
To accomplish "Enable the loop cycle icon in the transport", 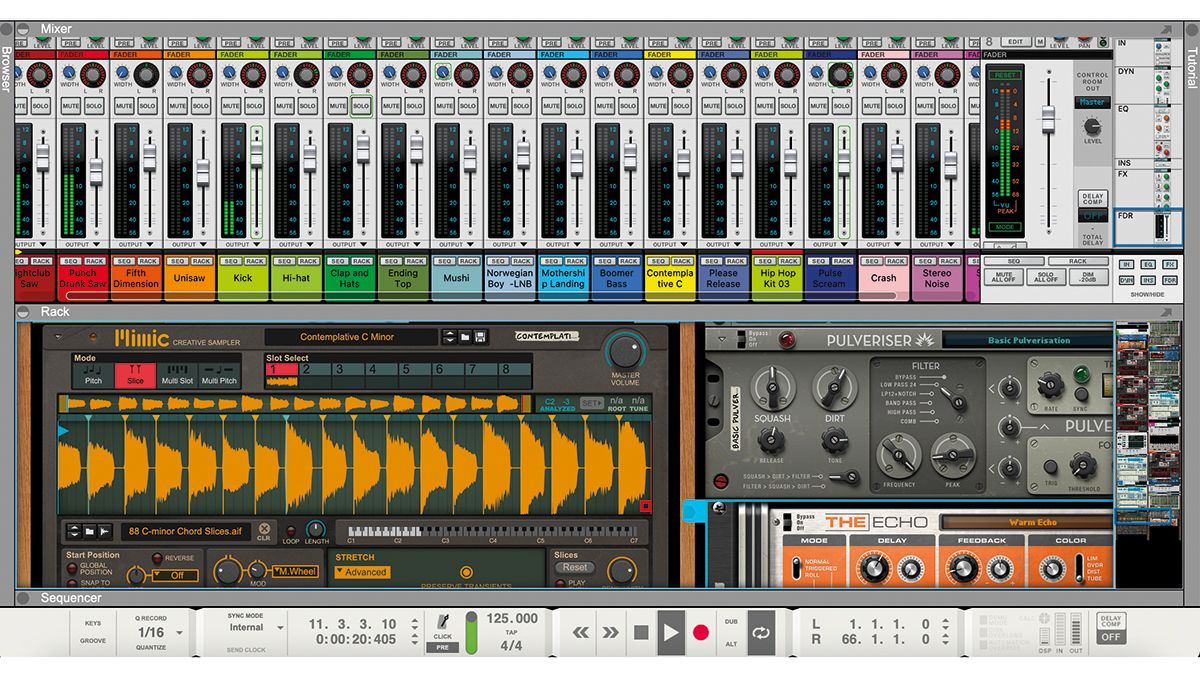I will click(x=760, y=631).
